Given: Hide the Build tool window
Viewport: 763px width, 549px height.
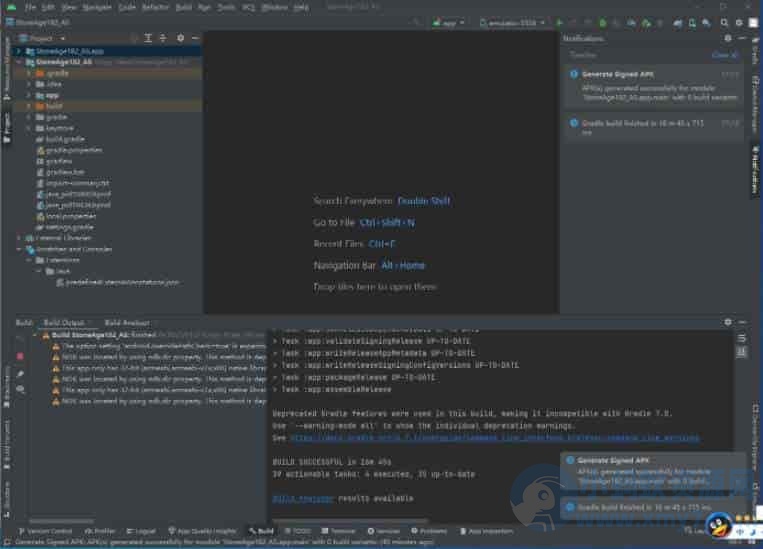Looking at the screenshot, I should coord(742,322).
